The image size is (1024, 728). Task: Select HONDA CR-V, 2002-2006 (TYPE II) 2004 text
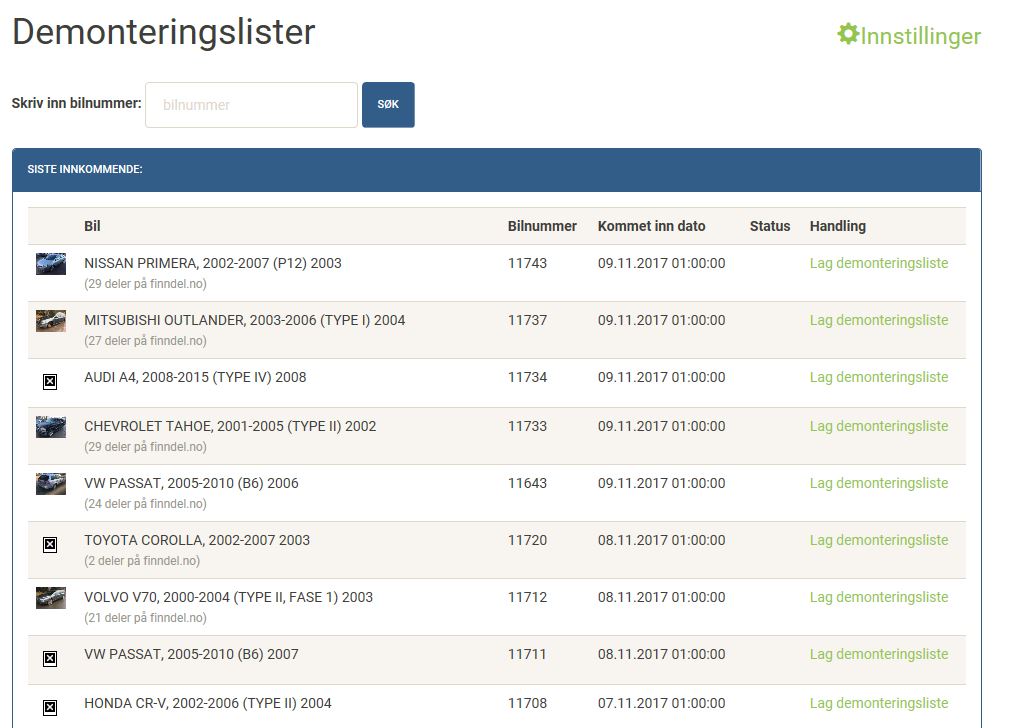(208, 703)
